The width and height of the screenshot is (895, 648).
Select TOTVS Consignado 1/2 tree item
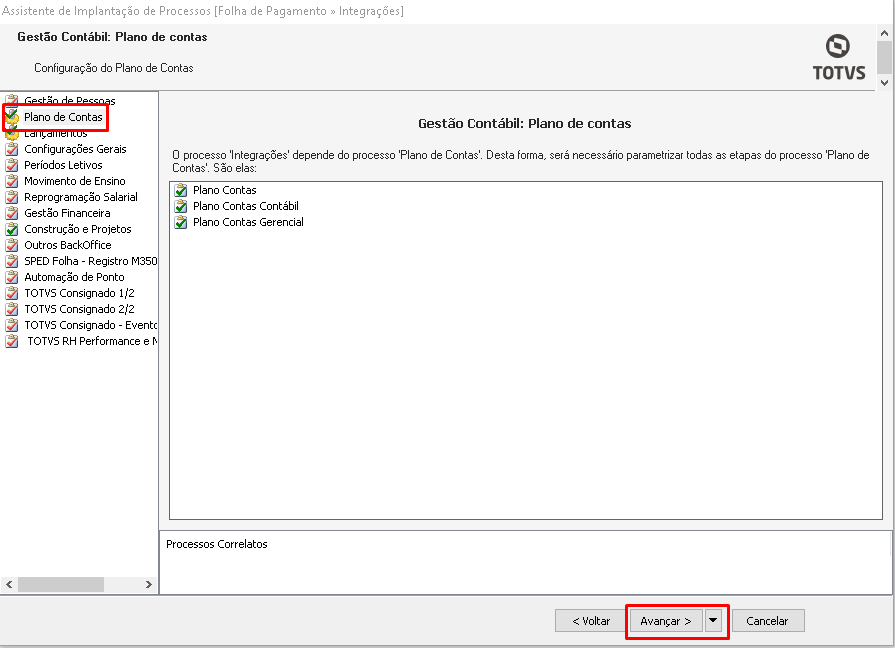(x=79, y=293)
